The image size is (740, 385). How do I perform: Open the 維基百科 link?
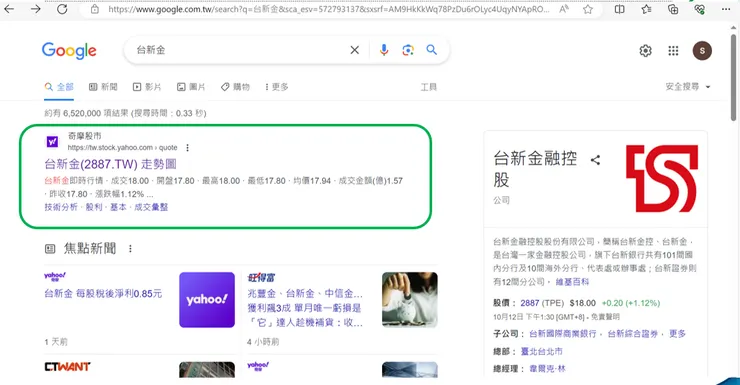[572, 282]
